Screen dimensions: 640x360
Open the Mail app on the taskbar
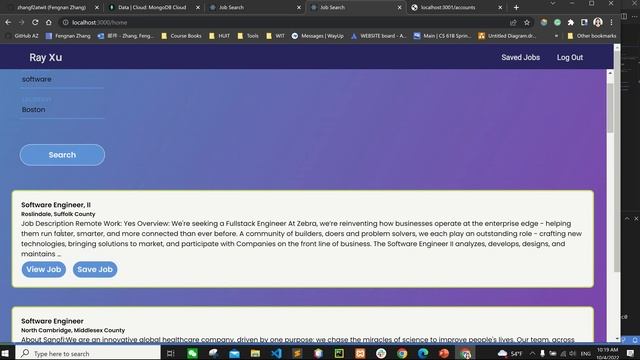pos(234,353)
